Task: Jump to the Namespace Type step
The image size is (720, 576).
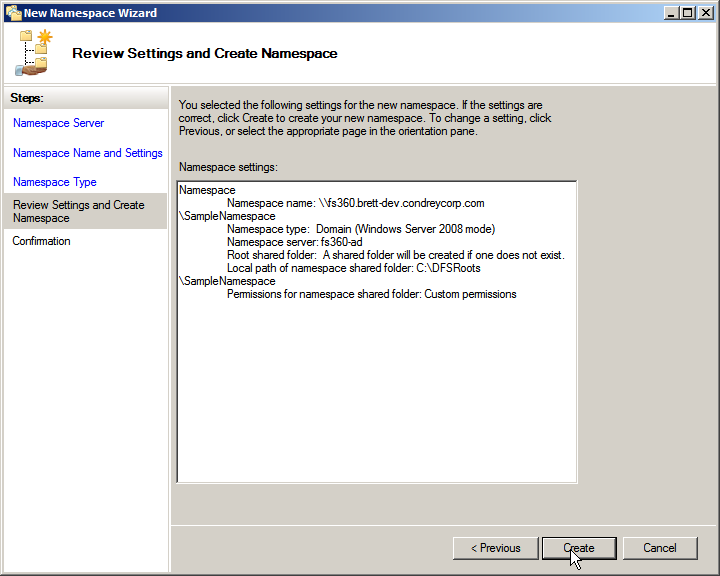Action: [x=55, y=182]
